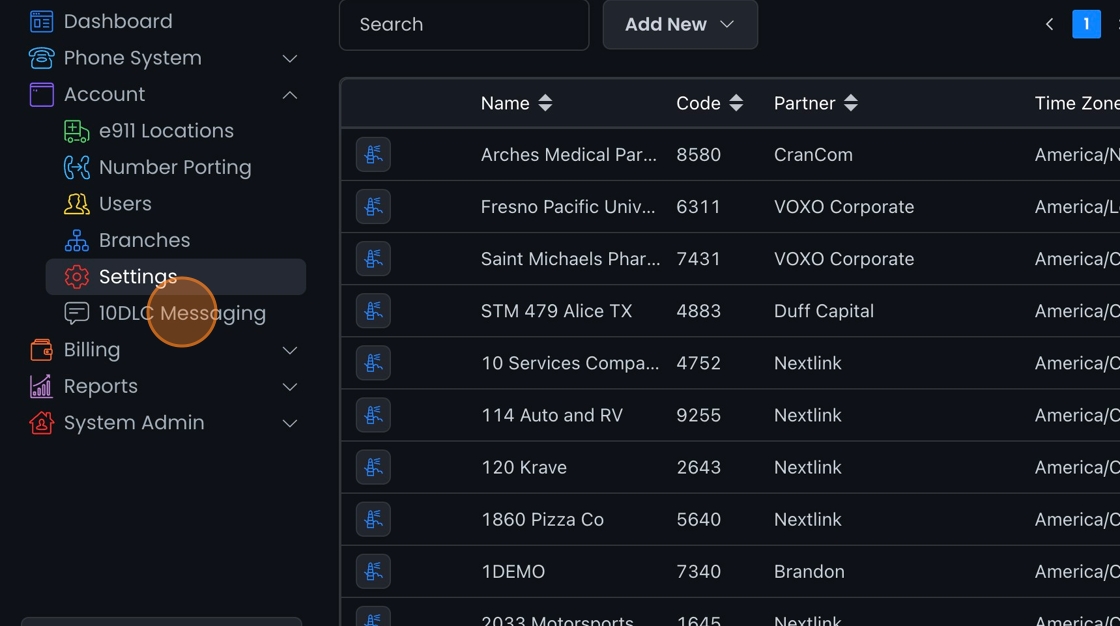Viewport: 1120px width, 626px height.
Task: Click the Billing wallet icon
Action: point(41,350)
